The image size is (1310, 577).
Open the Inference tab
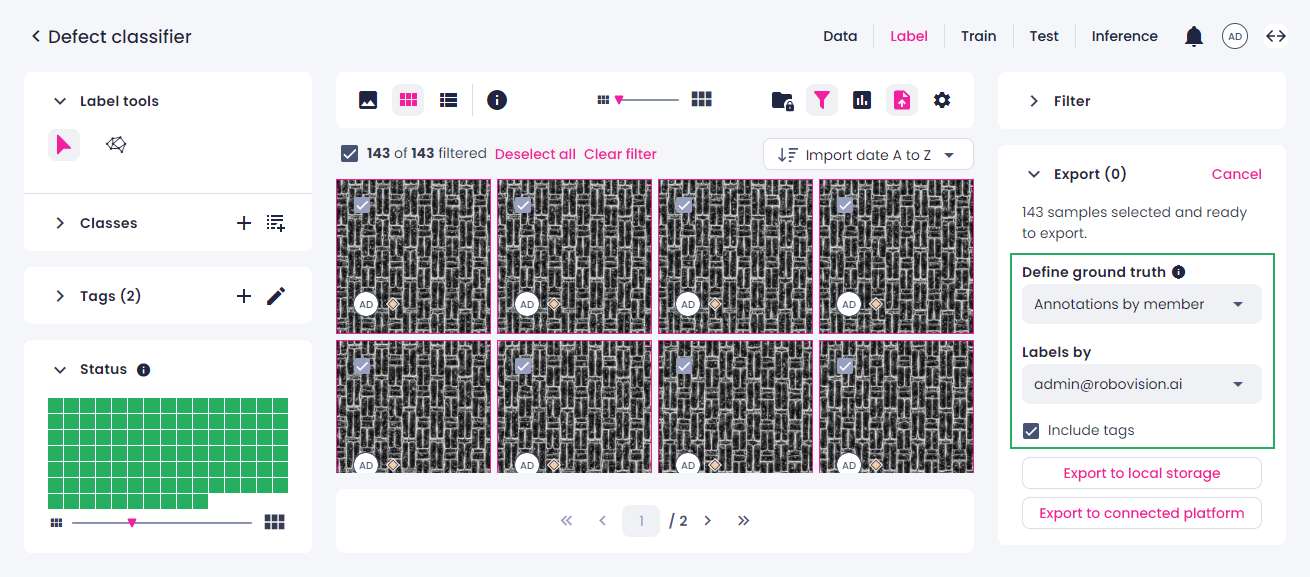(x=1124, y=36)
